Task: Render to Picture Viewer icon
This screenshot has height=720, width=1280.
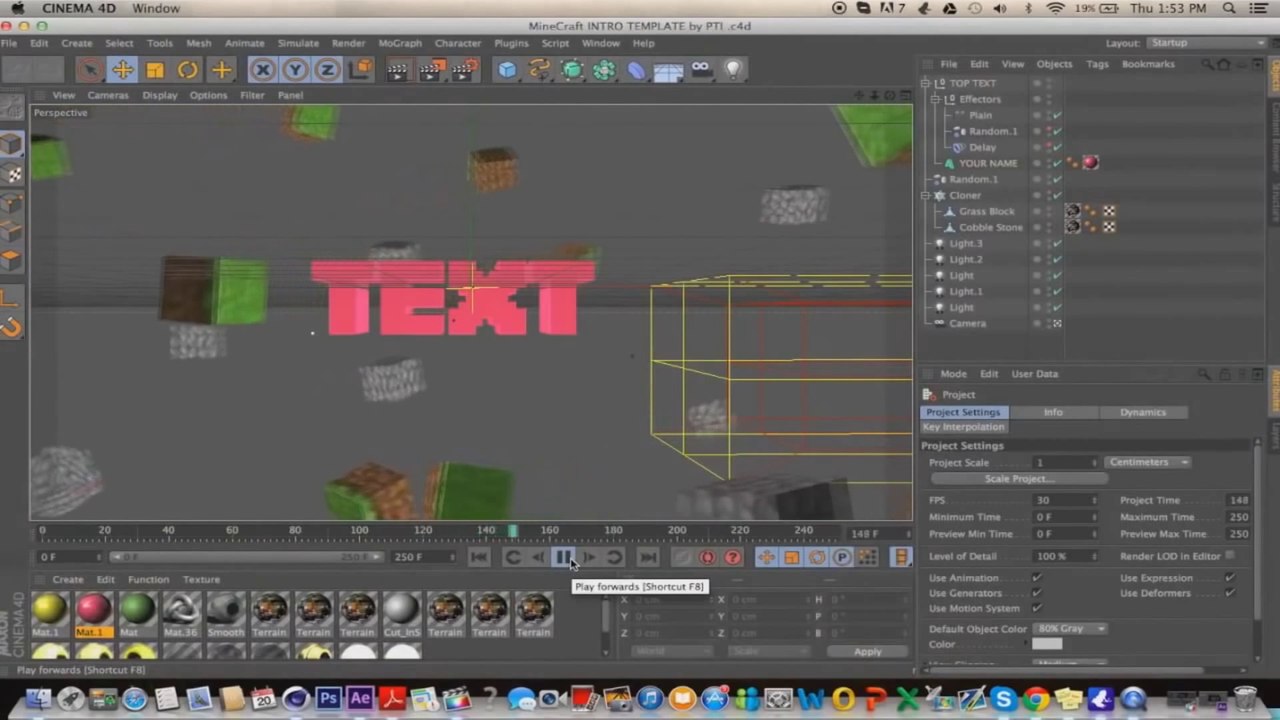Action: tap(431, 70)
